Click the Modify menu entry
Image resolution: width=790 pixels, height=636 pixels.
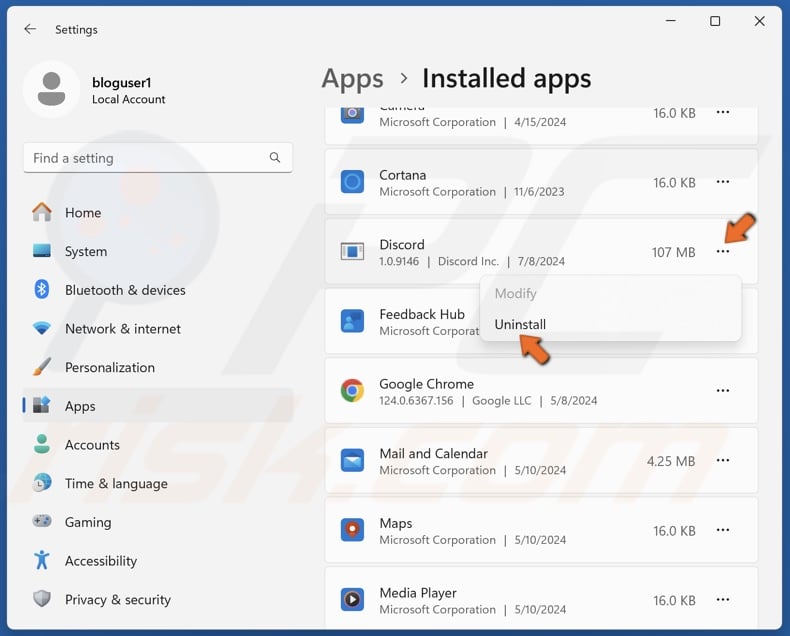click(x=610, y=293)
